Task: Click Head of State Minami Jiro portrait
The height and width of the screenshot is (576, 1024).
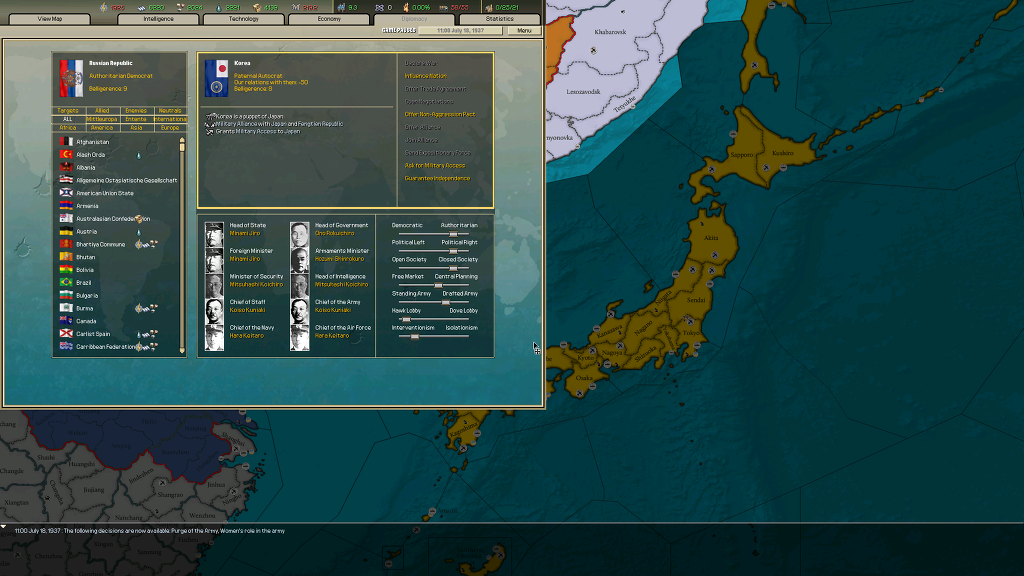Action: point(214,235)
